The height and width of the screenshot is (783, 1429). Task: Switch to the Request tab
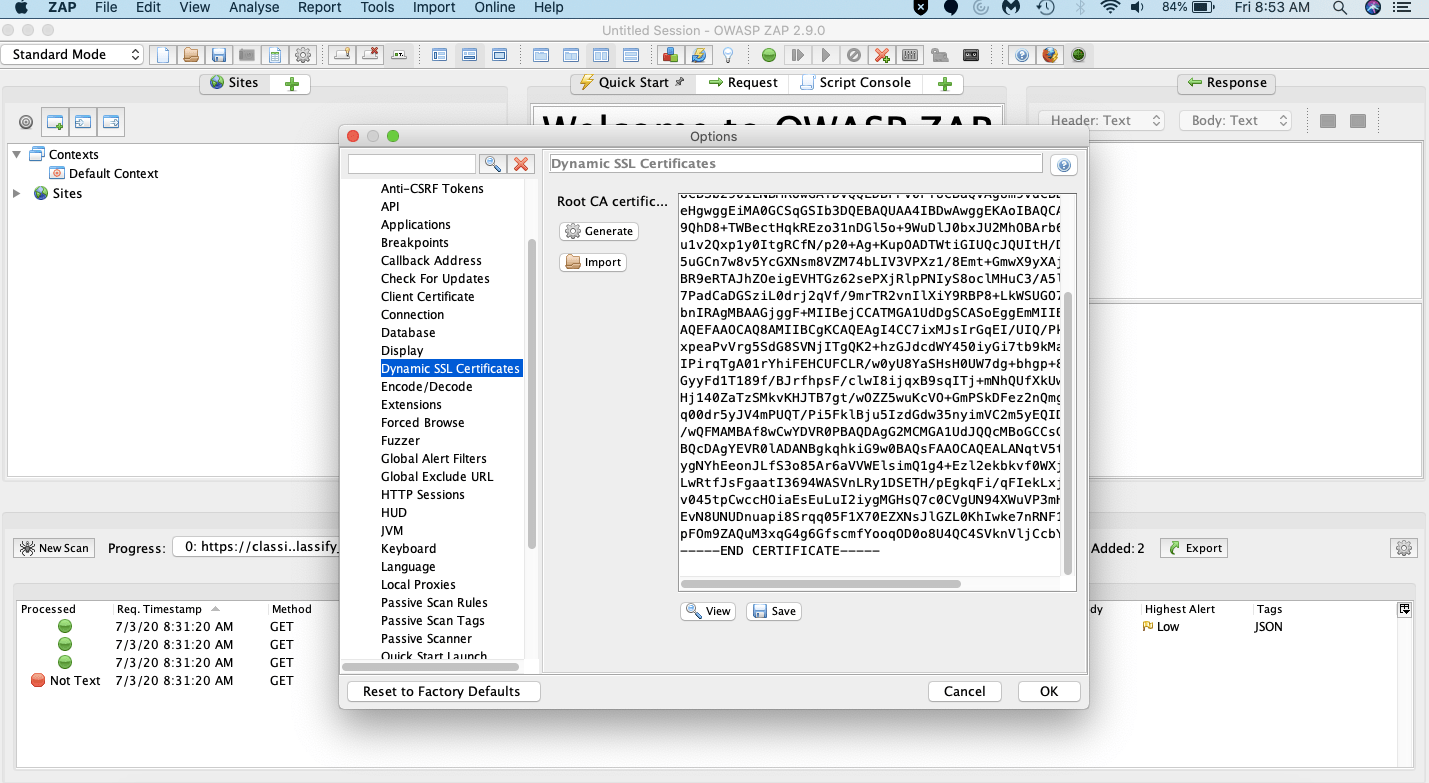coord(743,83)
